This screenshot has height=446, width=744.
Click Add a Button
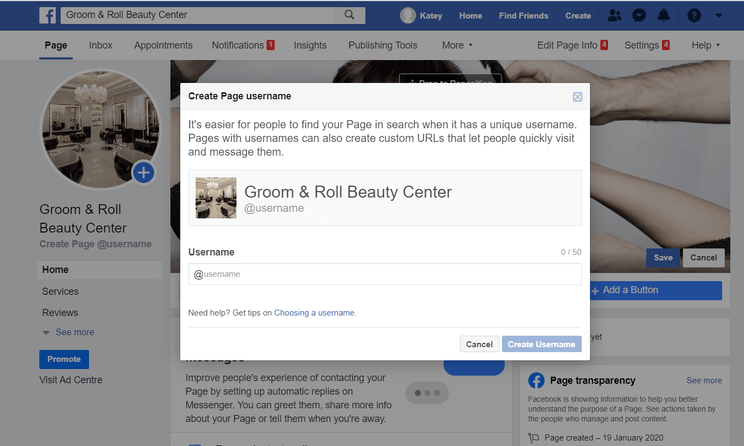point(656,290)
